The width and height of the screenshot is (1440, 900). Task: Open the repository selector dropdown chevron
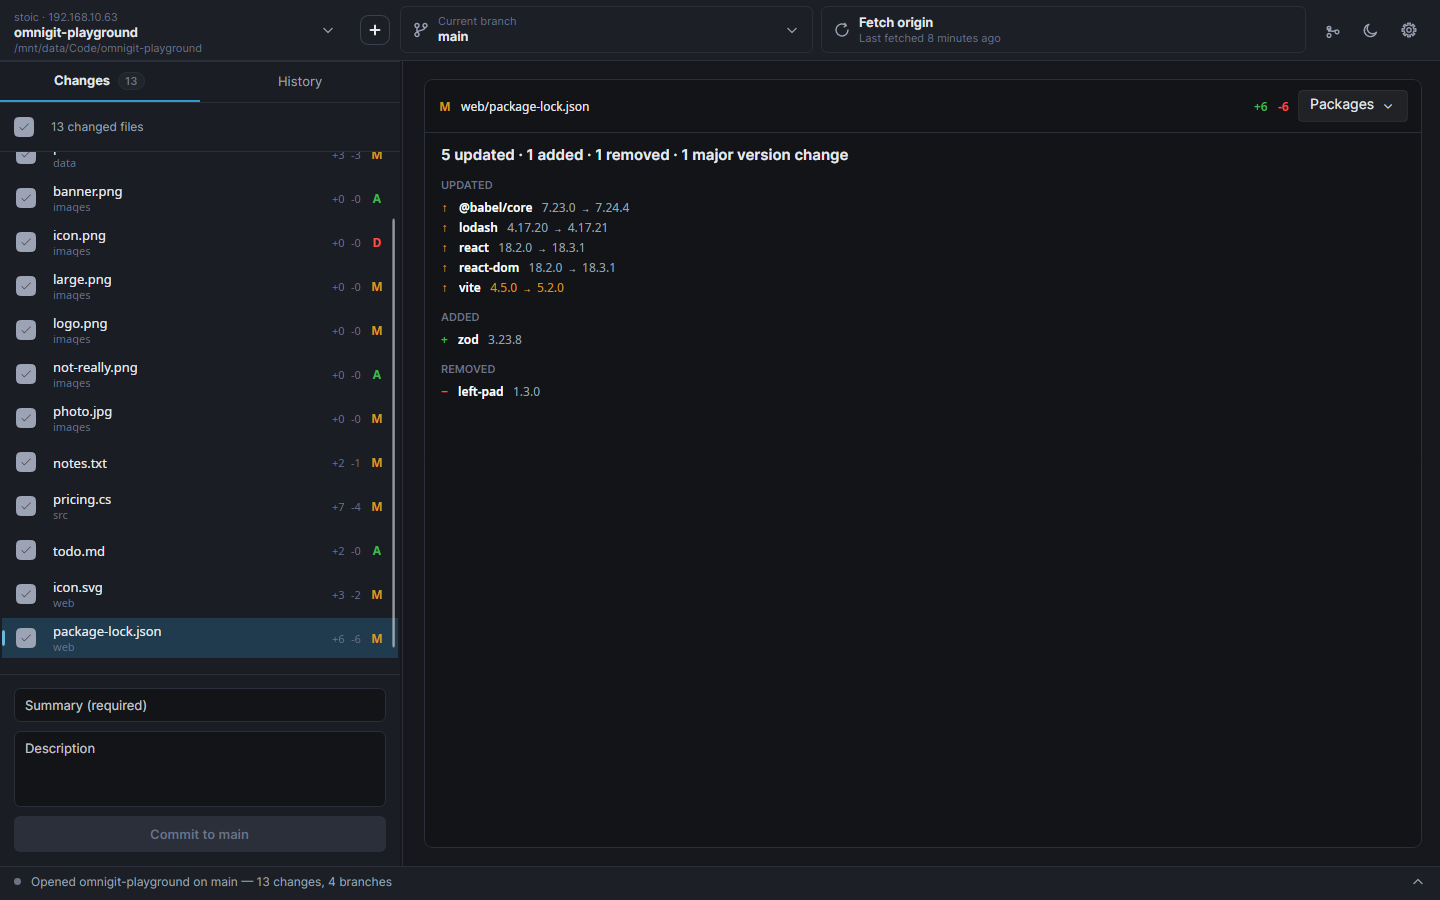point(328,30)
